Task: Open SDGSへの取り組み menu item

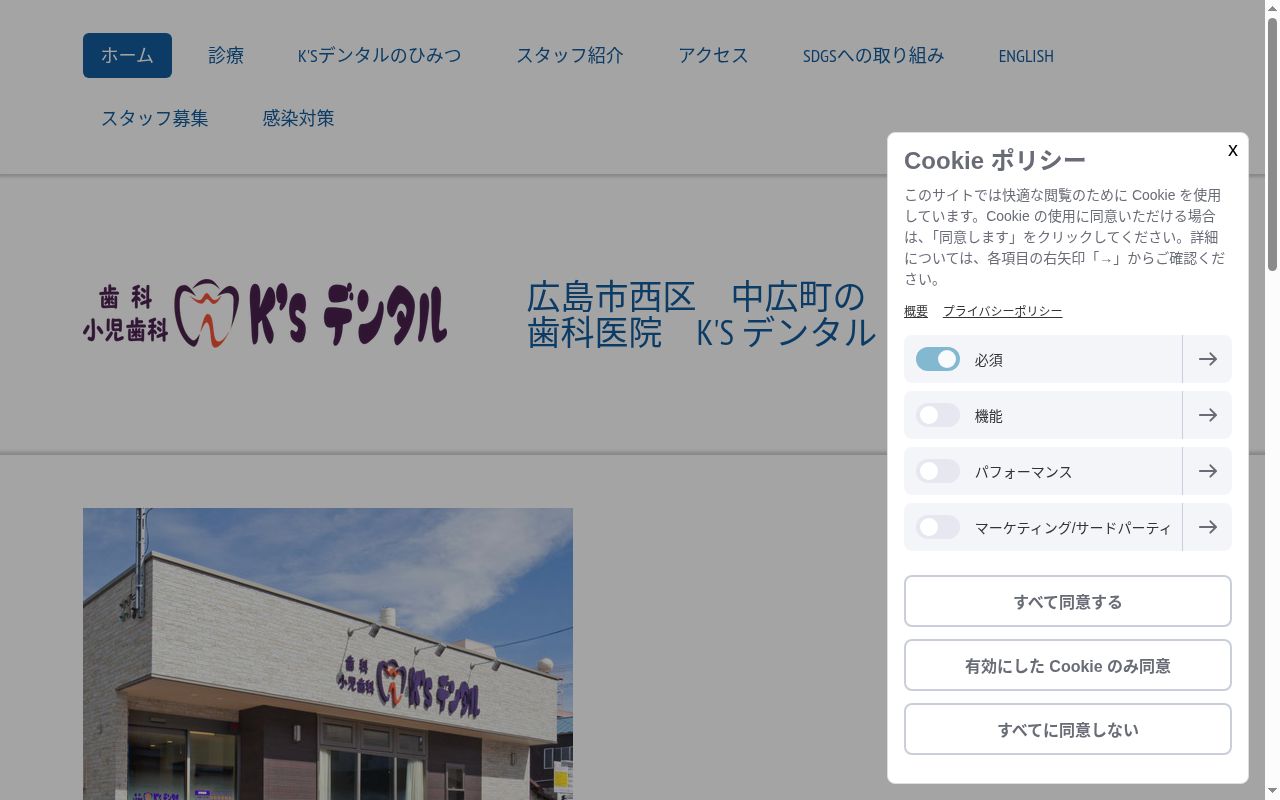Action: [x=873, y=55]
